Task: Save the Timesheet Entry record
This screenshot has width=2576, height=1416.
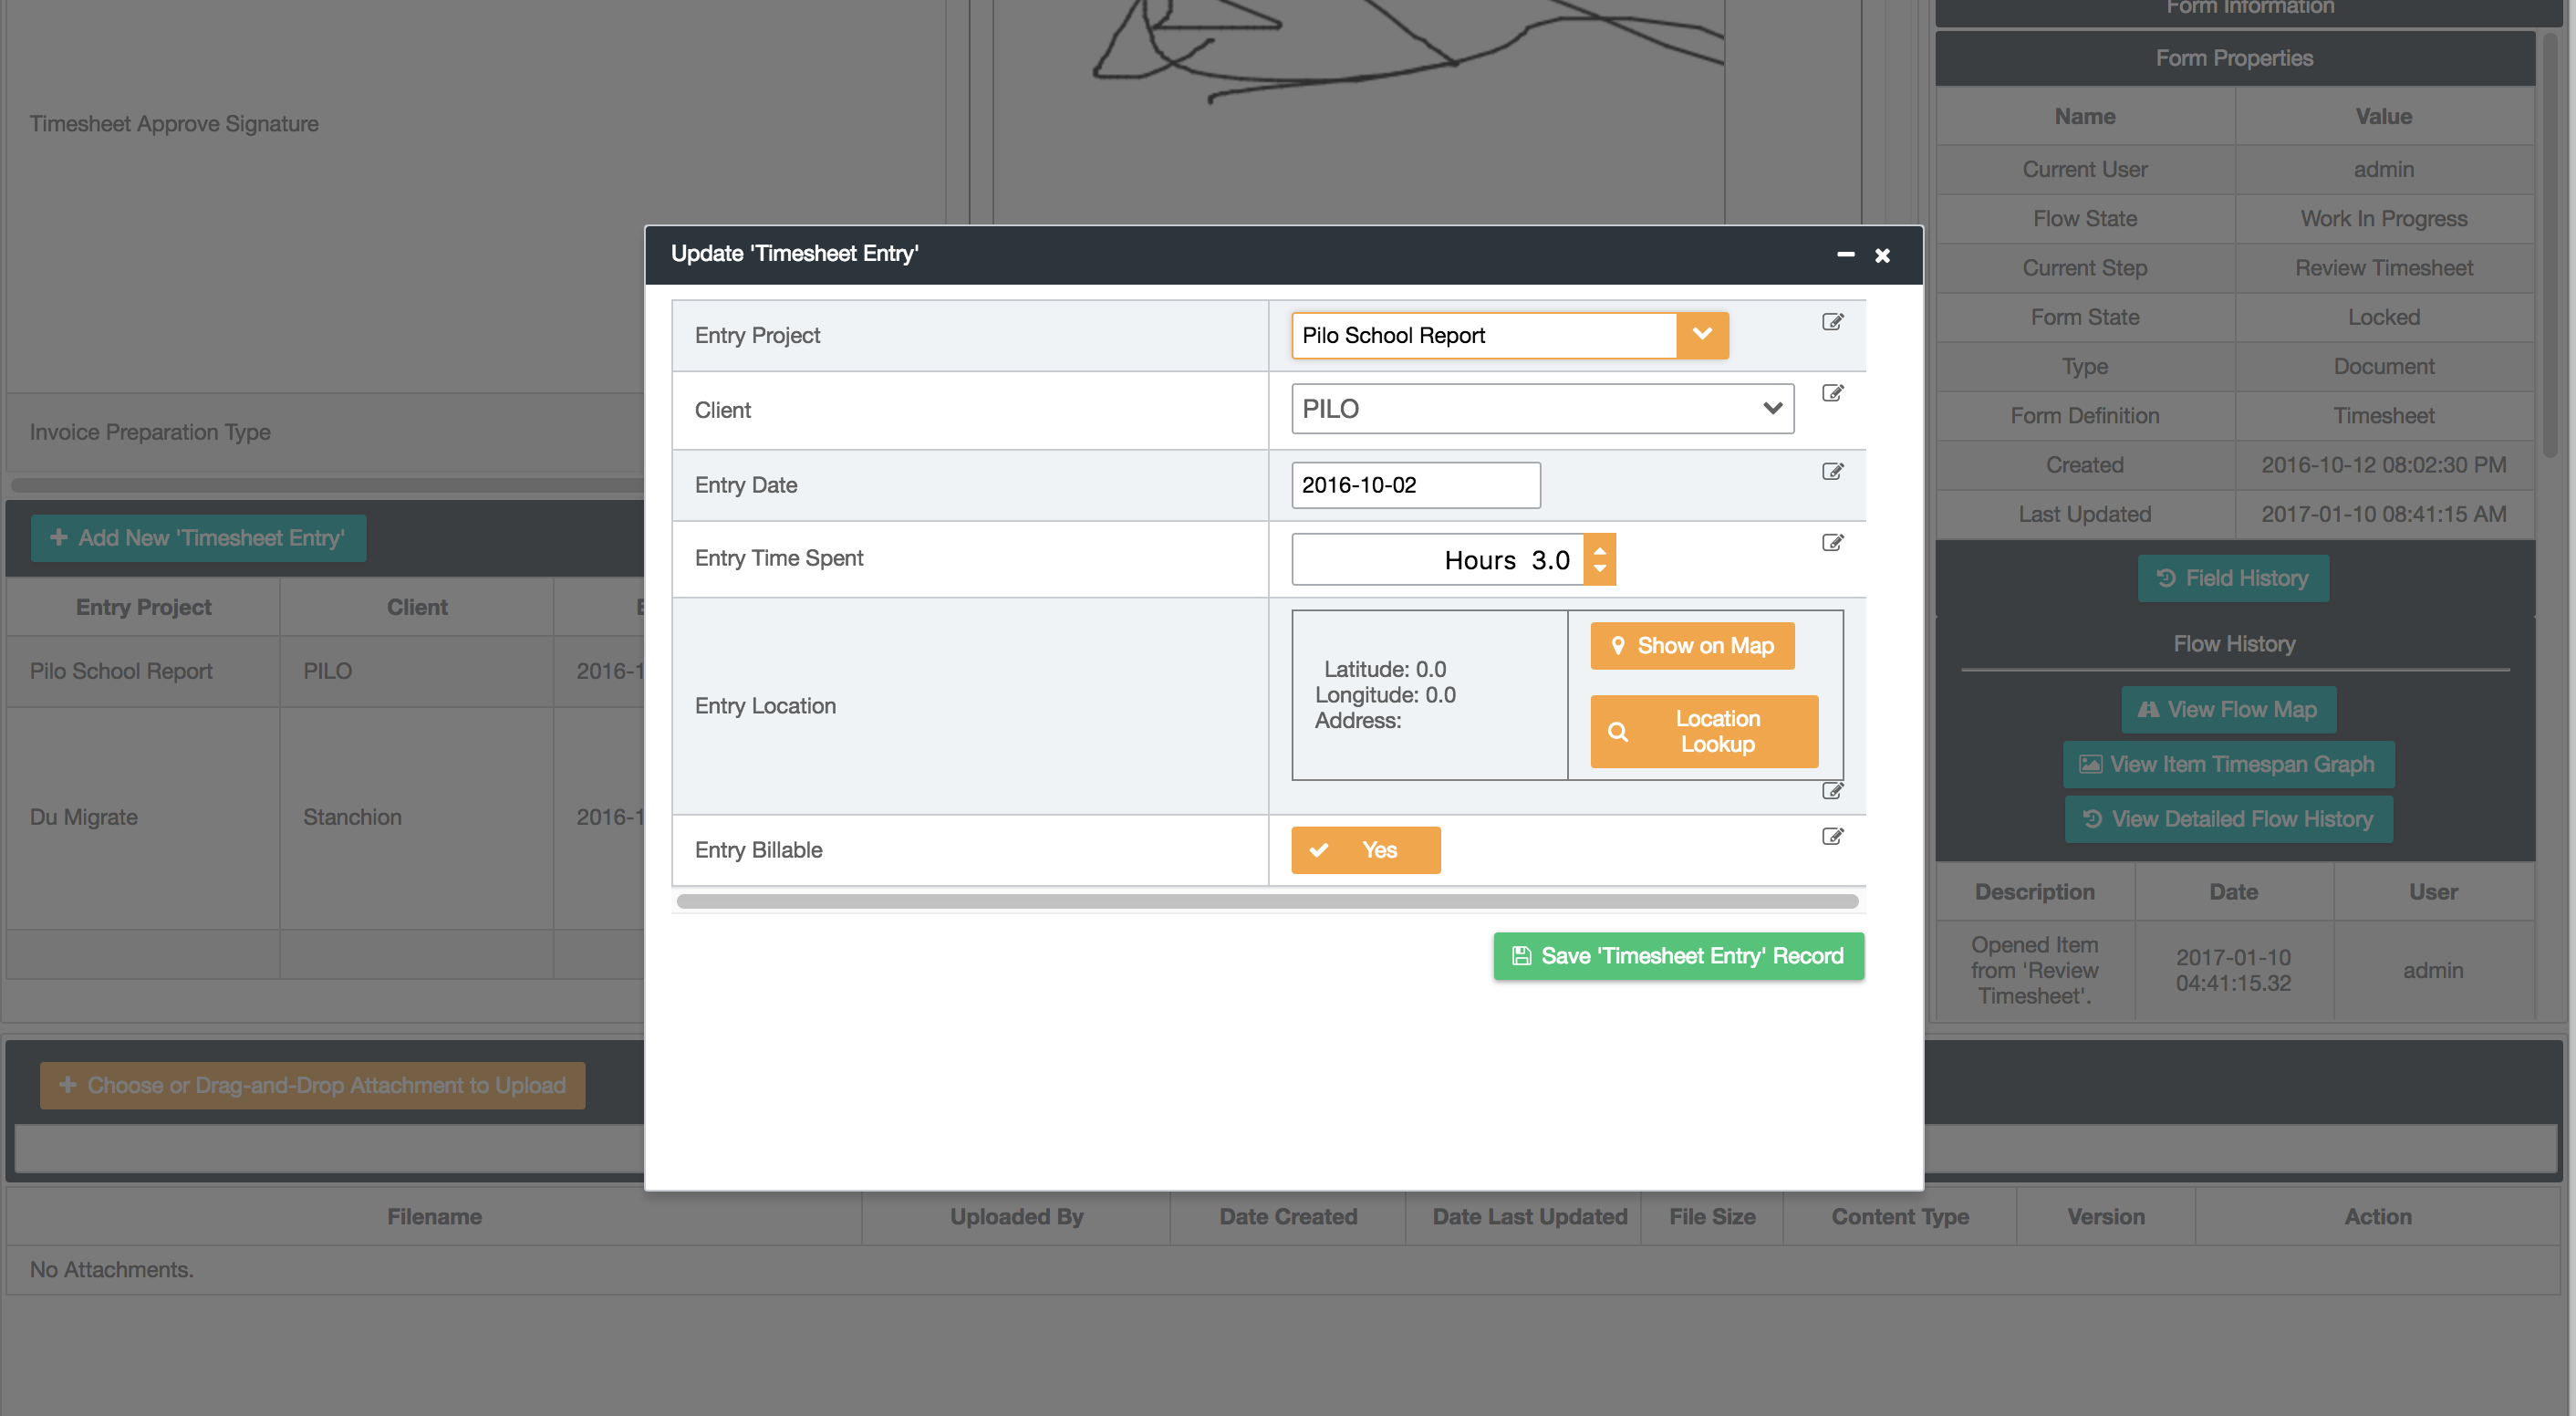Action: point(1678,956)
